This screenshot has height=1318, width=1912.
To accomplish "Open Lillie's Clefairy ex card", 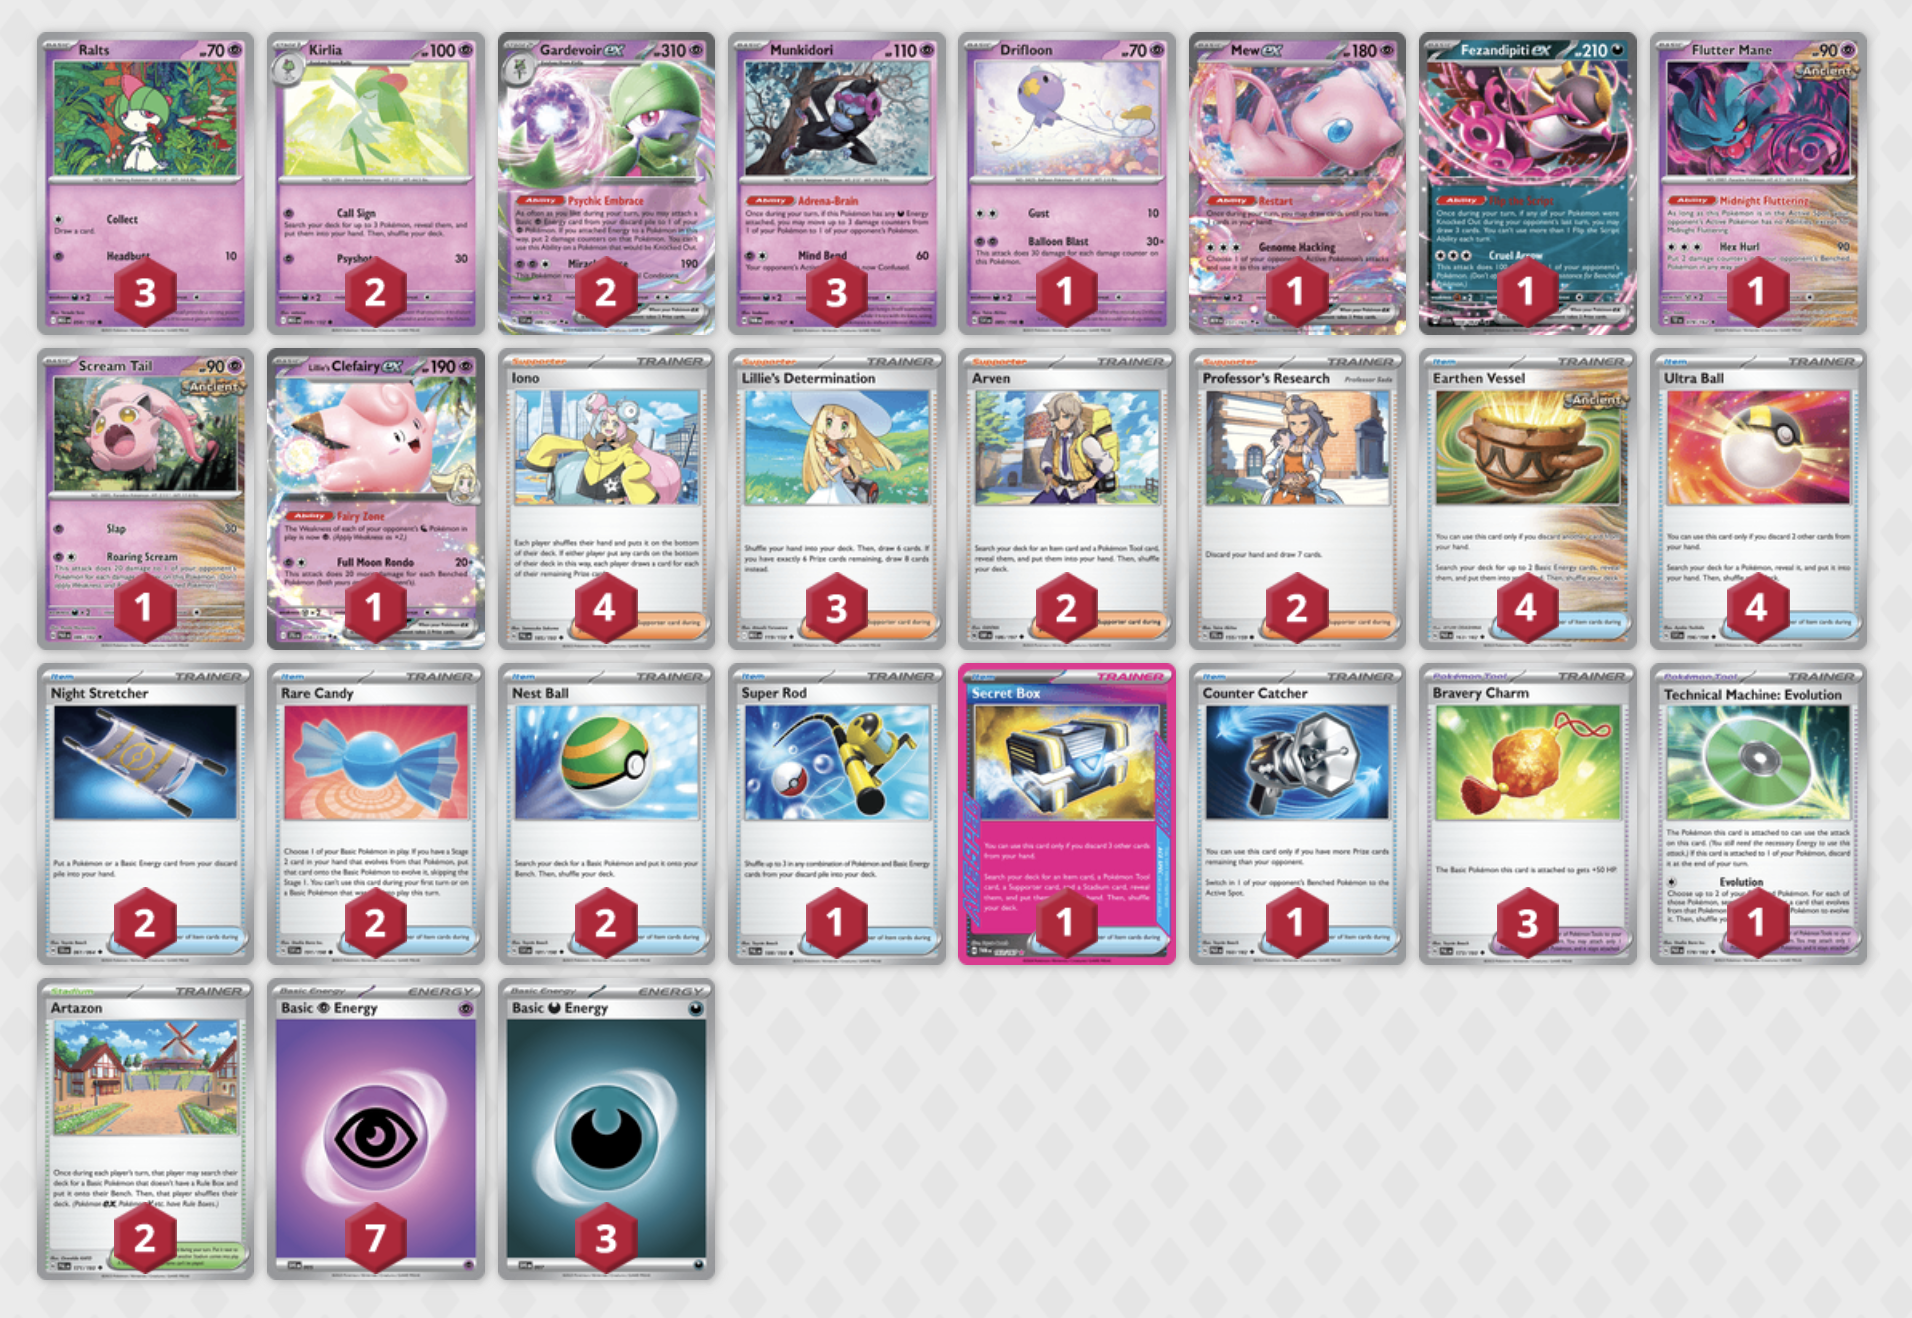I will [376, 499].
